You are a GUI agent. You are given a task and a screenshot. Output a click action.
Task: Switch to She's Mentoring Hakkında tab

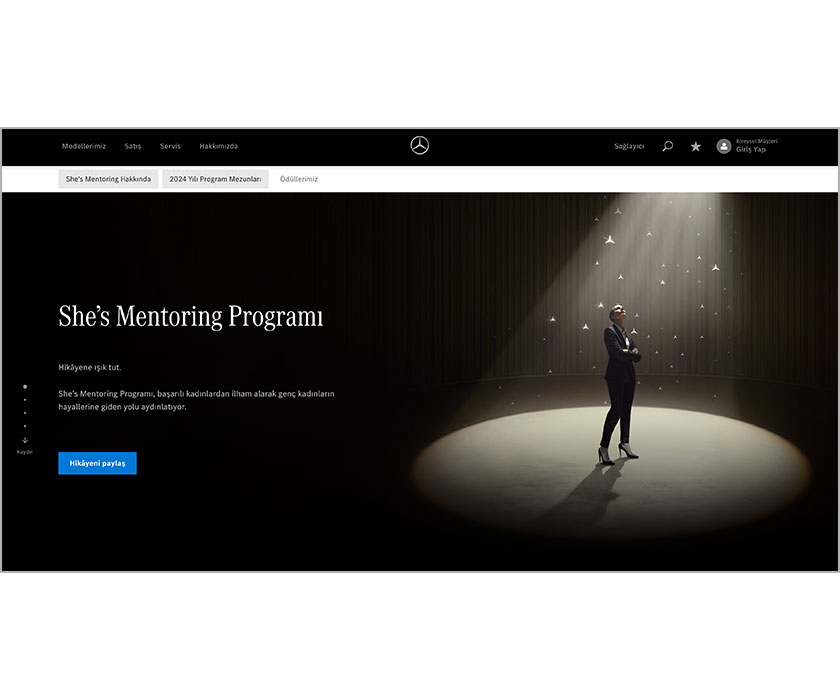coord(108,179)
